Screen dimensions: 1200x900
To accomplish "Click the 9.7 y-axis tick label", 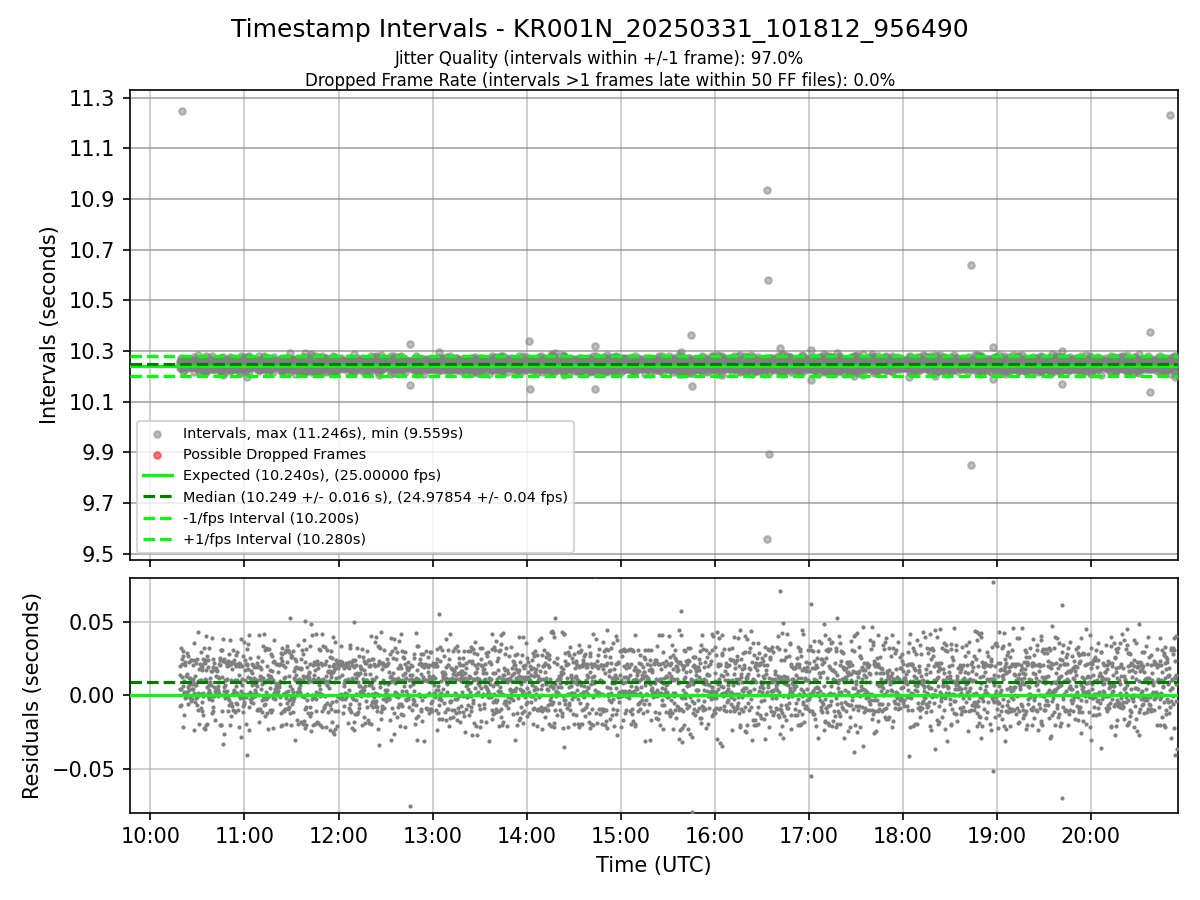I will [100, 503].
